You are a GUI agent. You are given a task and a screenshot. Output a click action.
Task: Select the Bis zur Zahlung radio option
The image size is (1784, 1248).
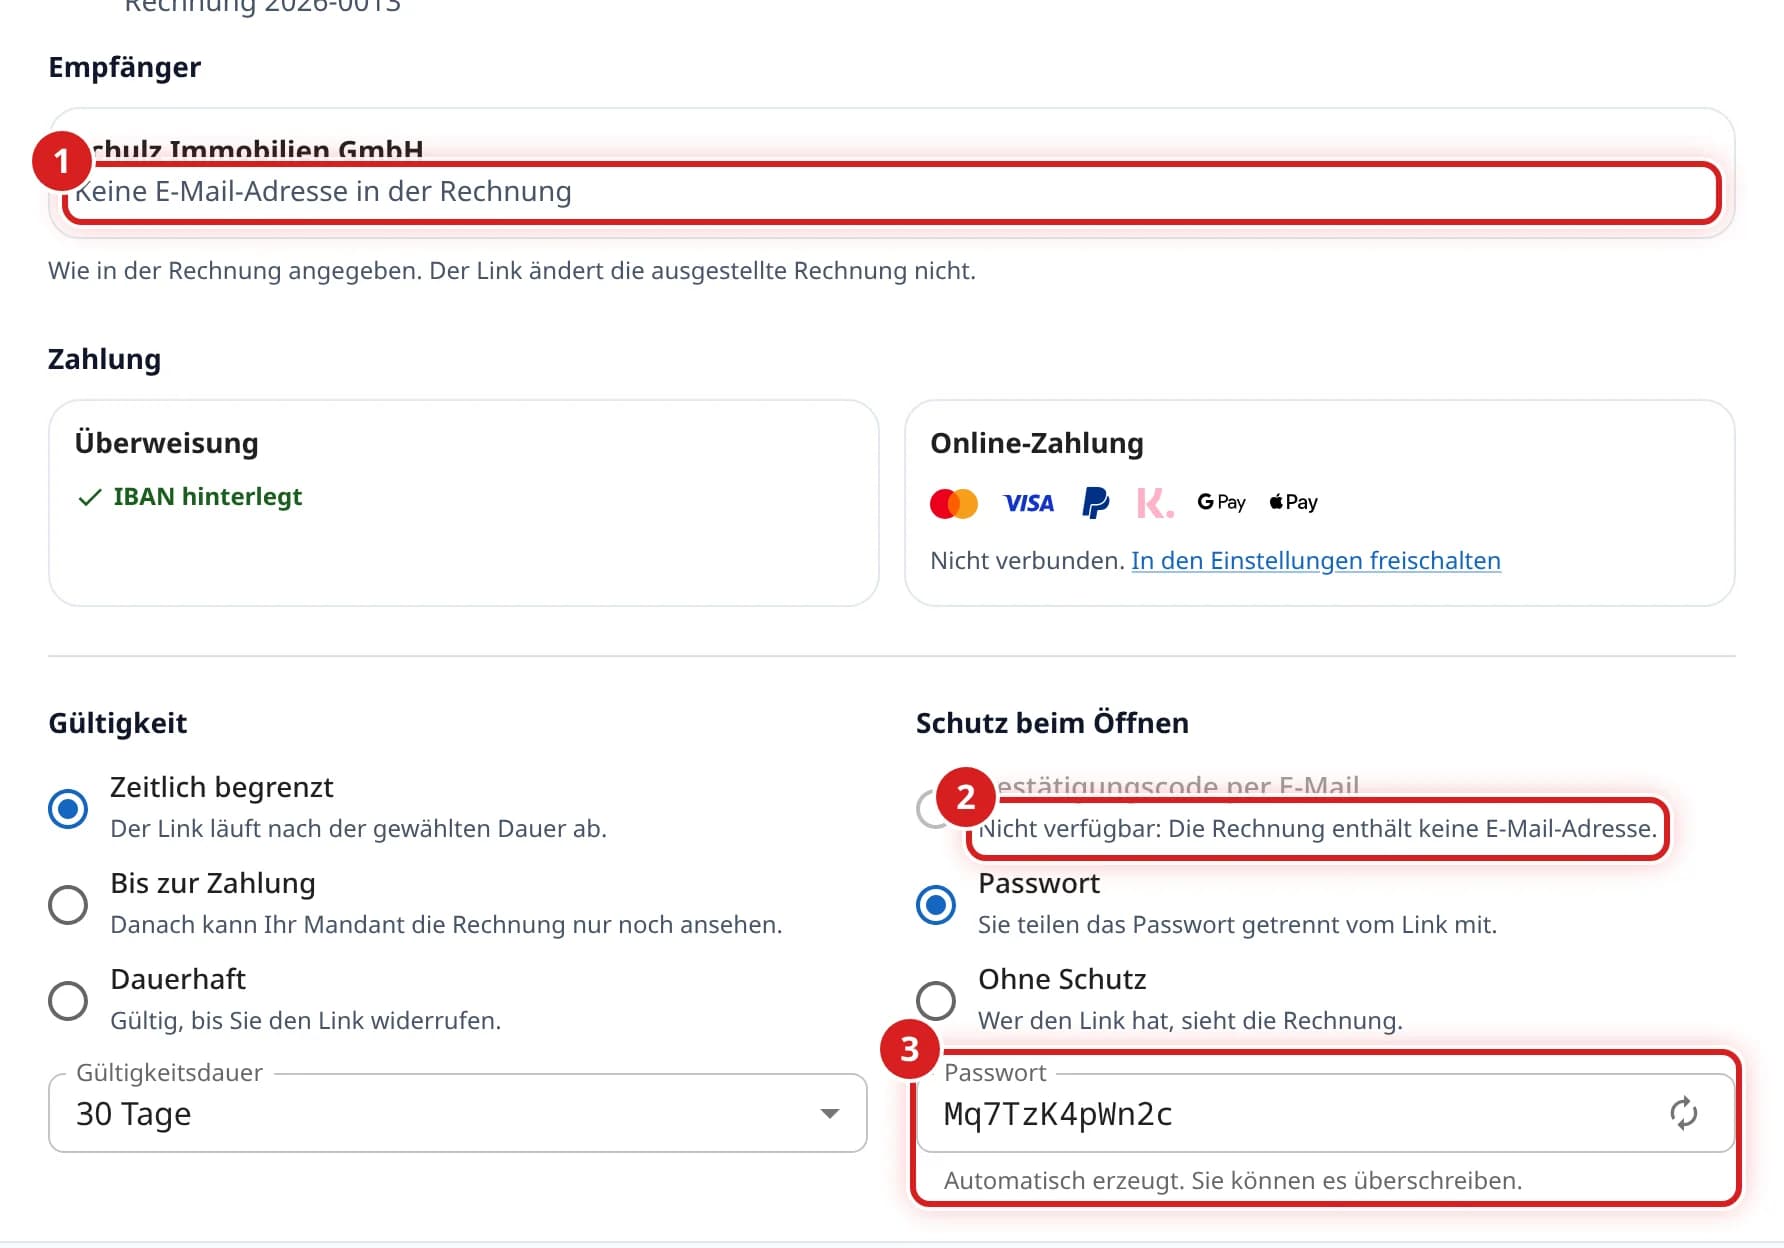point(68,904)
